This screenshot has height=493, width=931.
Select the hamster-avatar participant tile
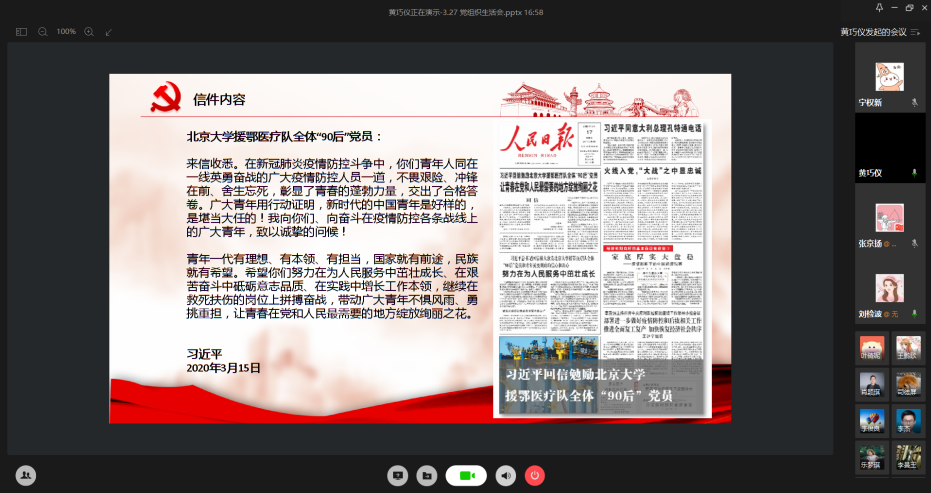click(x=908, y=385)
